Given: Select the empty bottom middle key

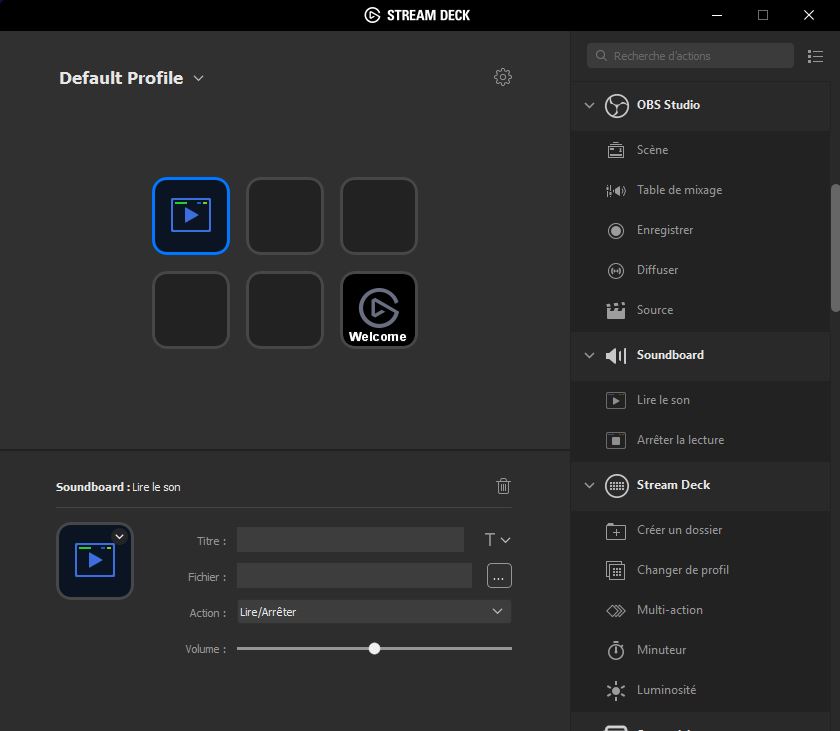Looking at the screenshot, I should click(284, 310).
